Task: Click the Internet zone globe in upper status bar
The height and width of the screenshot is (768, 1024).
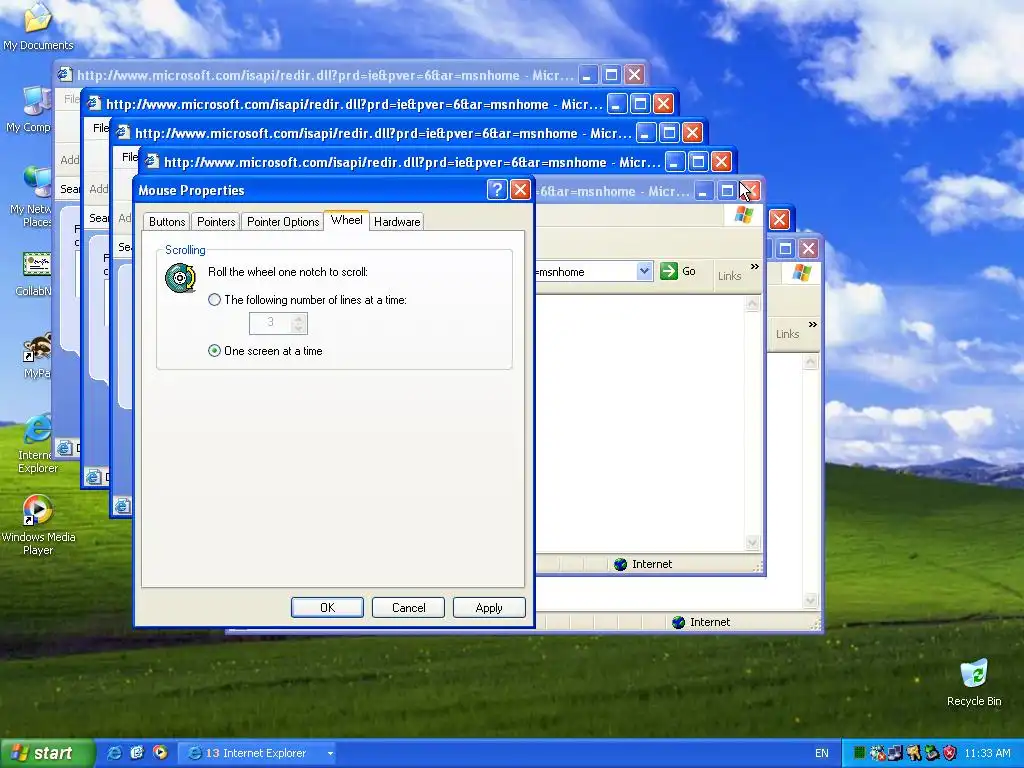Action: (x=620, y=564)
